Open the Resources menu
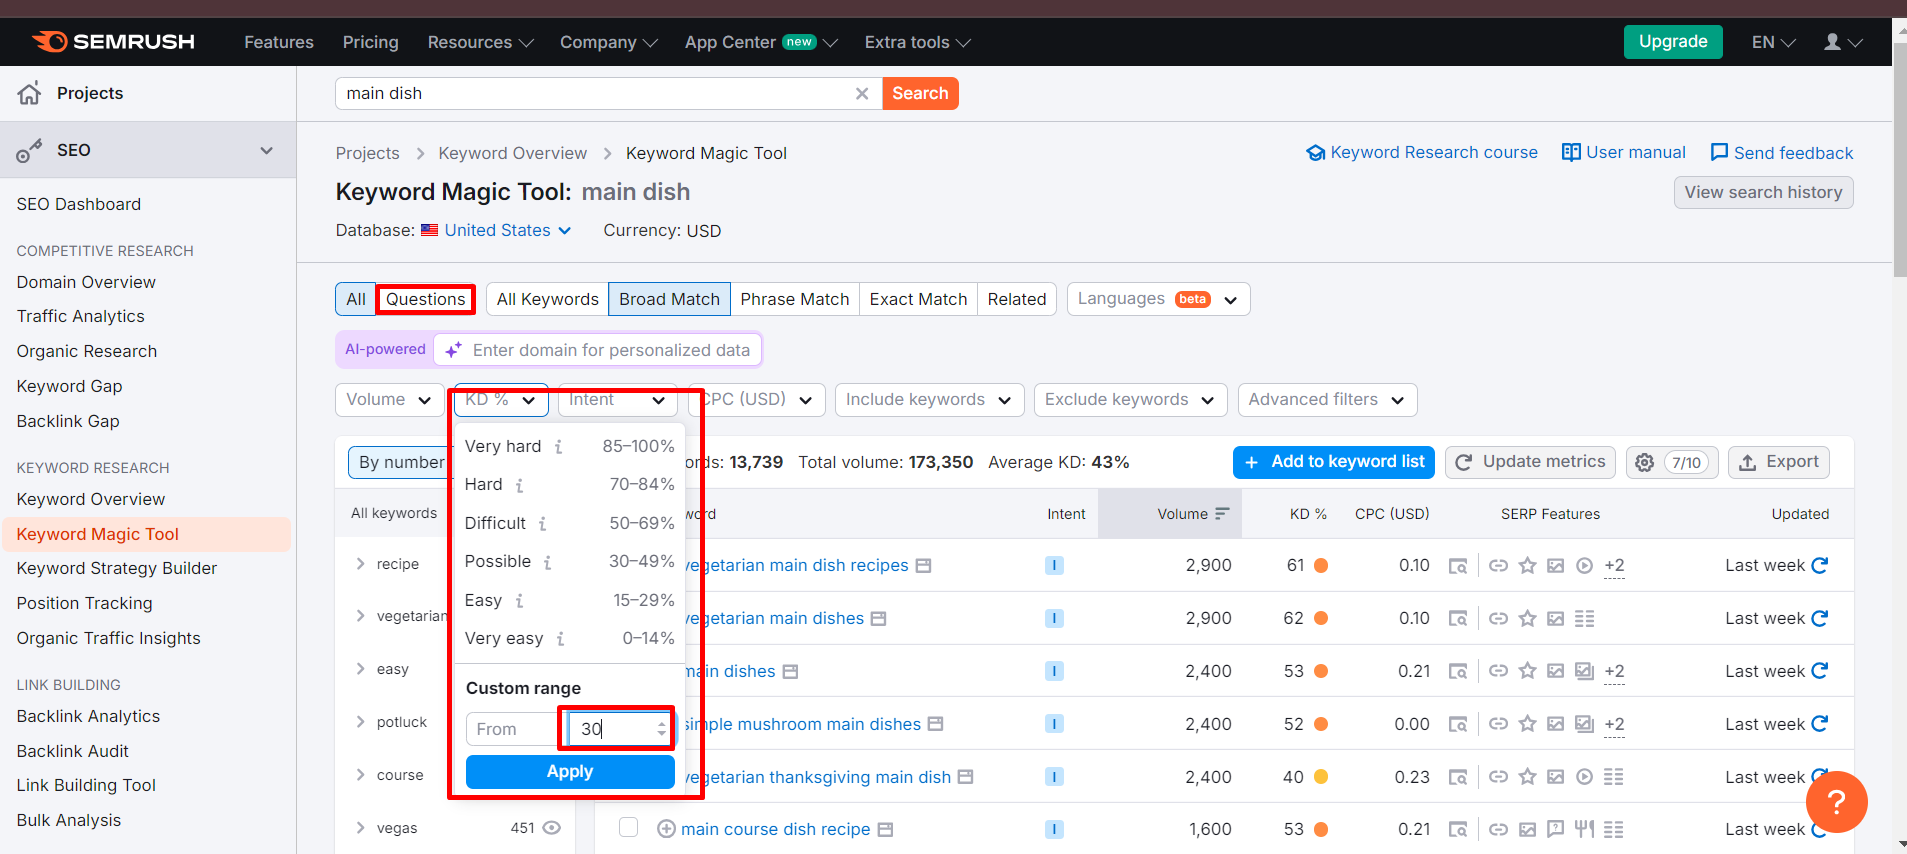 [480, 42]
